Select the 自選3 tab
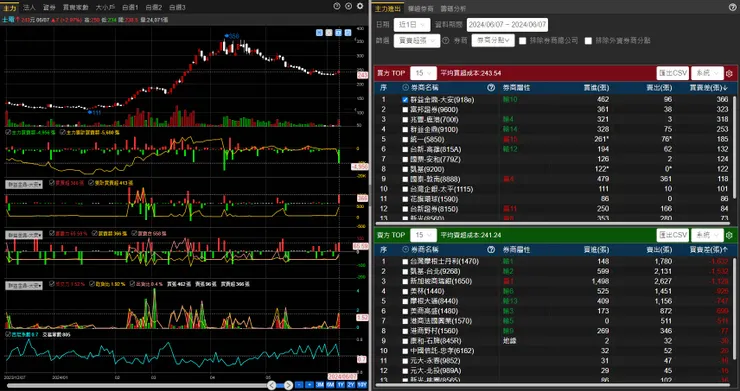This screenshot has height=391, width=740. pyautogui.click(x=177, y=7)
